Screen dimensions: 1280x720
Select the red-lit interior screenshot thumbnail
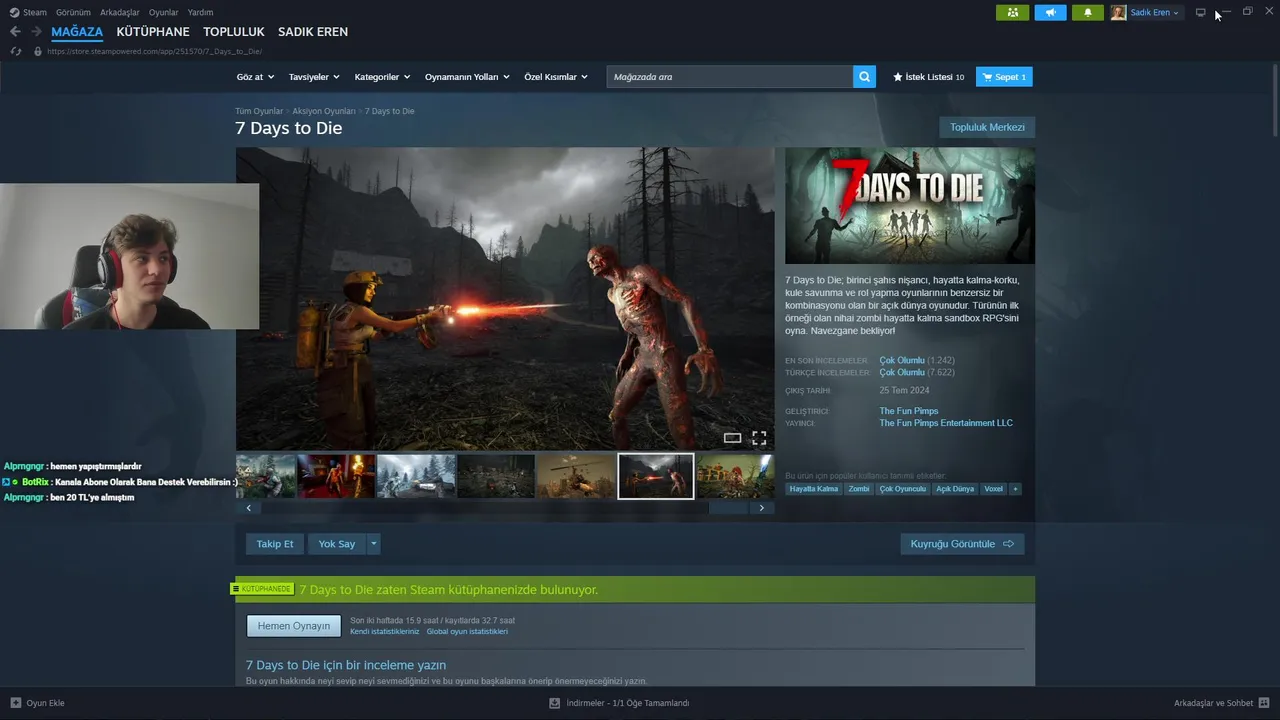[336, 476]
